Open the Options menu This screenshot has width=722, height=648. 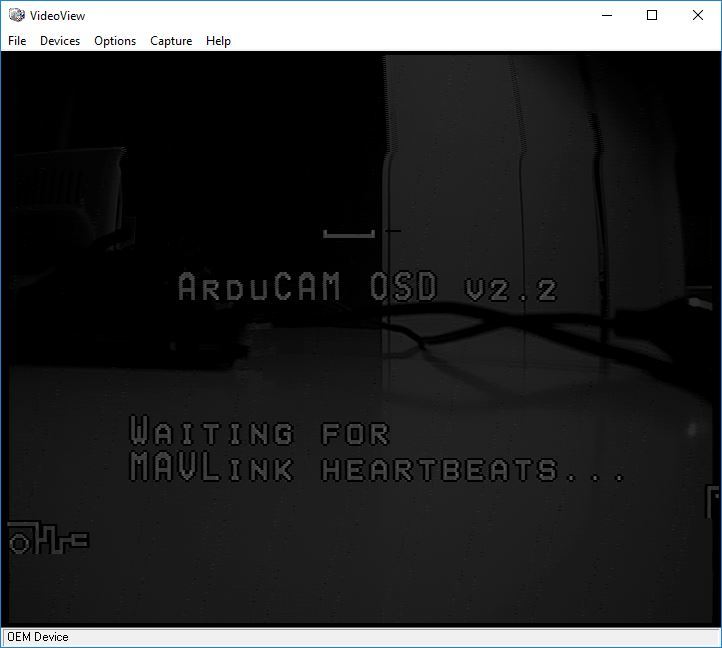click(115, 41)
